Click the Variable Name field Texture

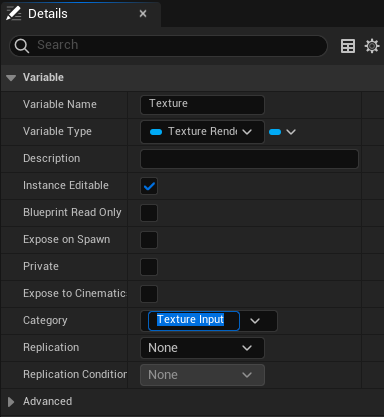point(203,105)
